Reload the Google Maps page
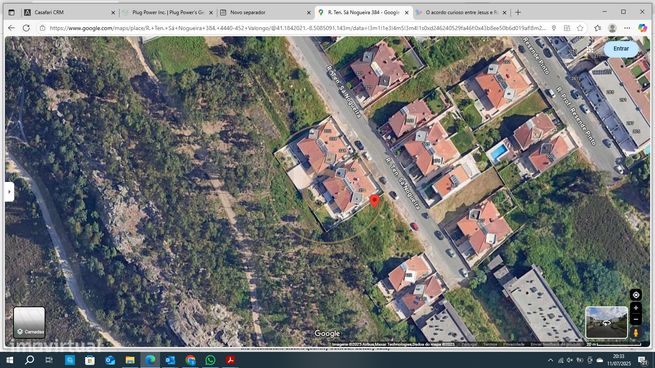Screen dimensions: 655x368 (26, 28)
